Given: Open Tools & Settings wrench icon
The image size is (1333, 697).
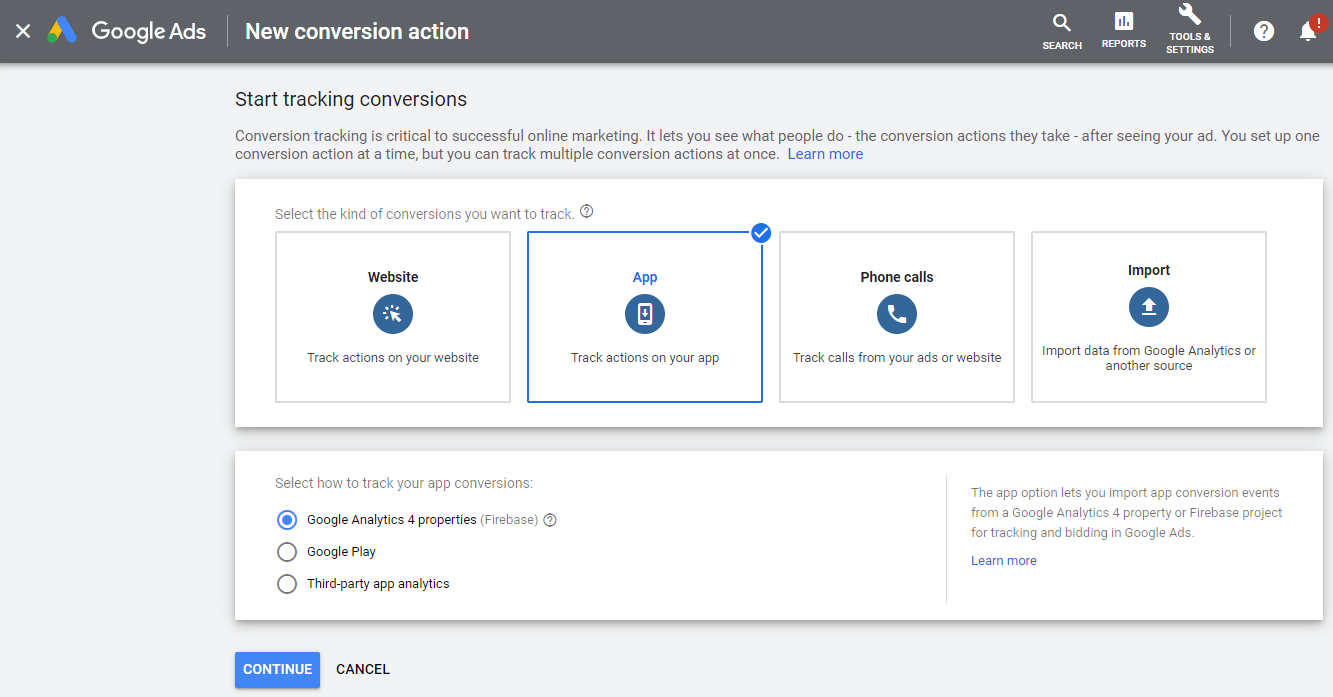Looking at the screenshot, I should [x=1189, y=15].
